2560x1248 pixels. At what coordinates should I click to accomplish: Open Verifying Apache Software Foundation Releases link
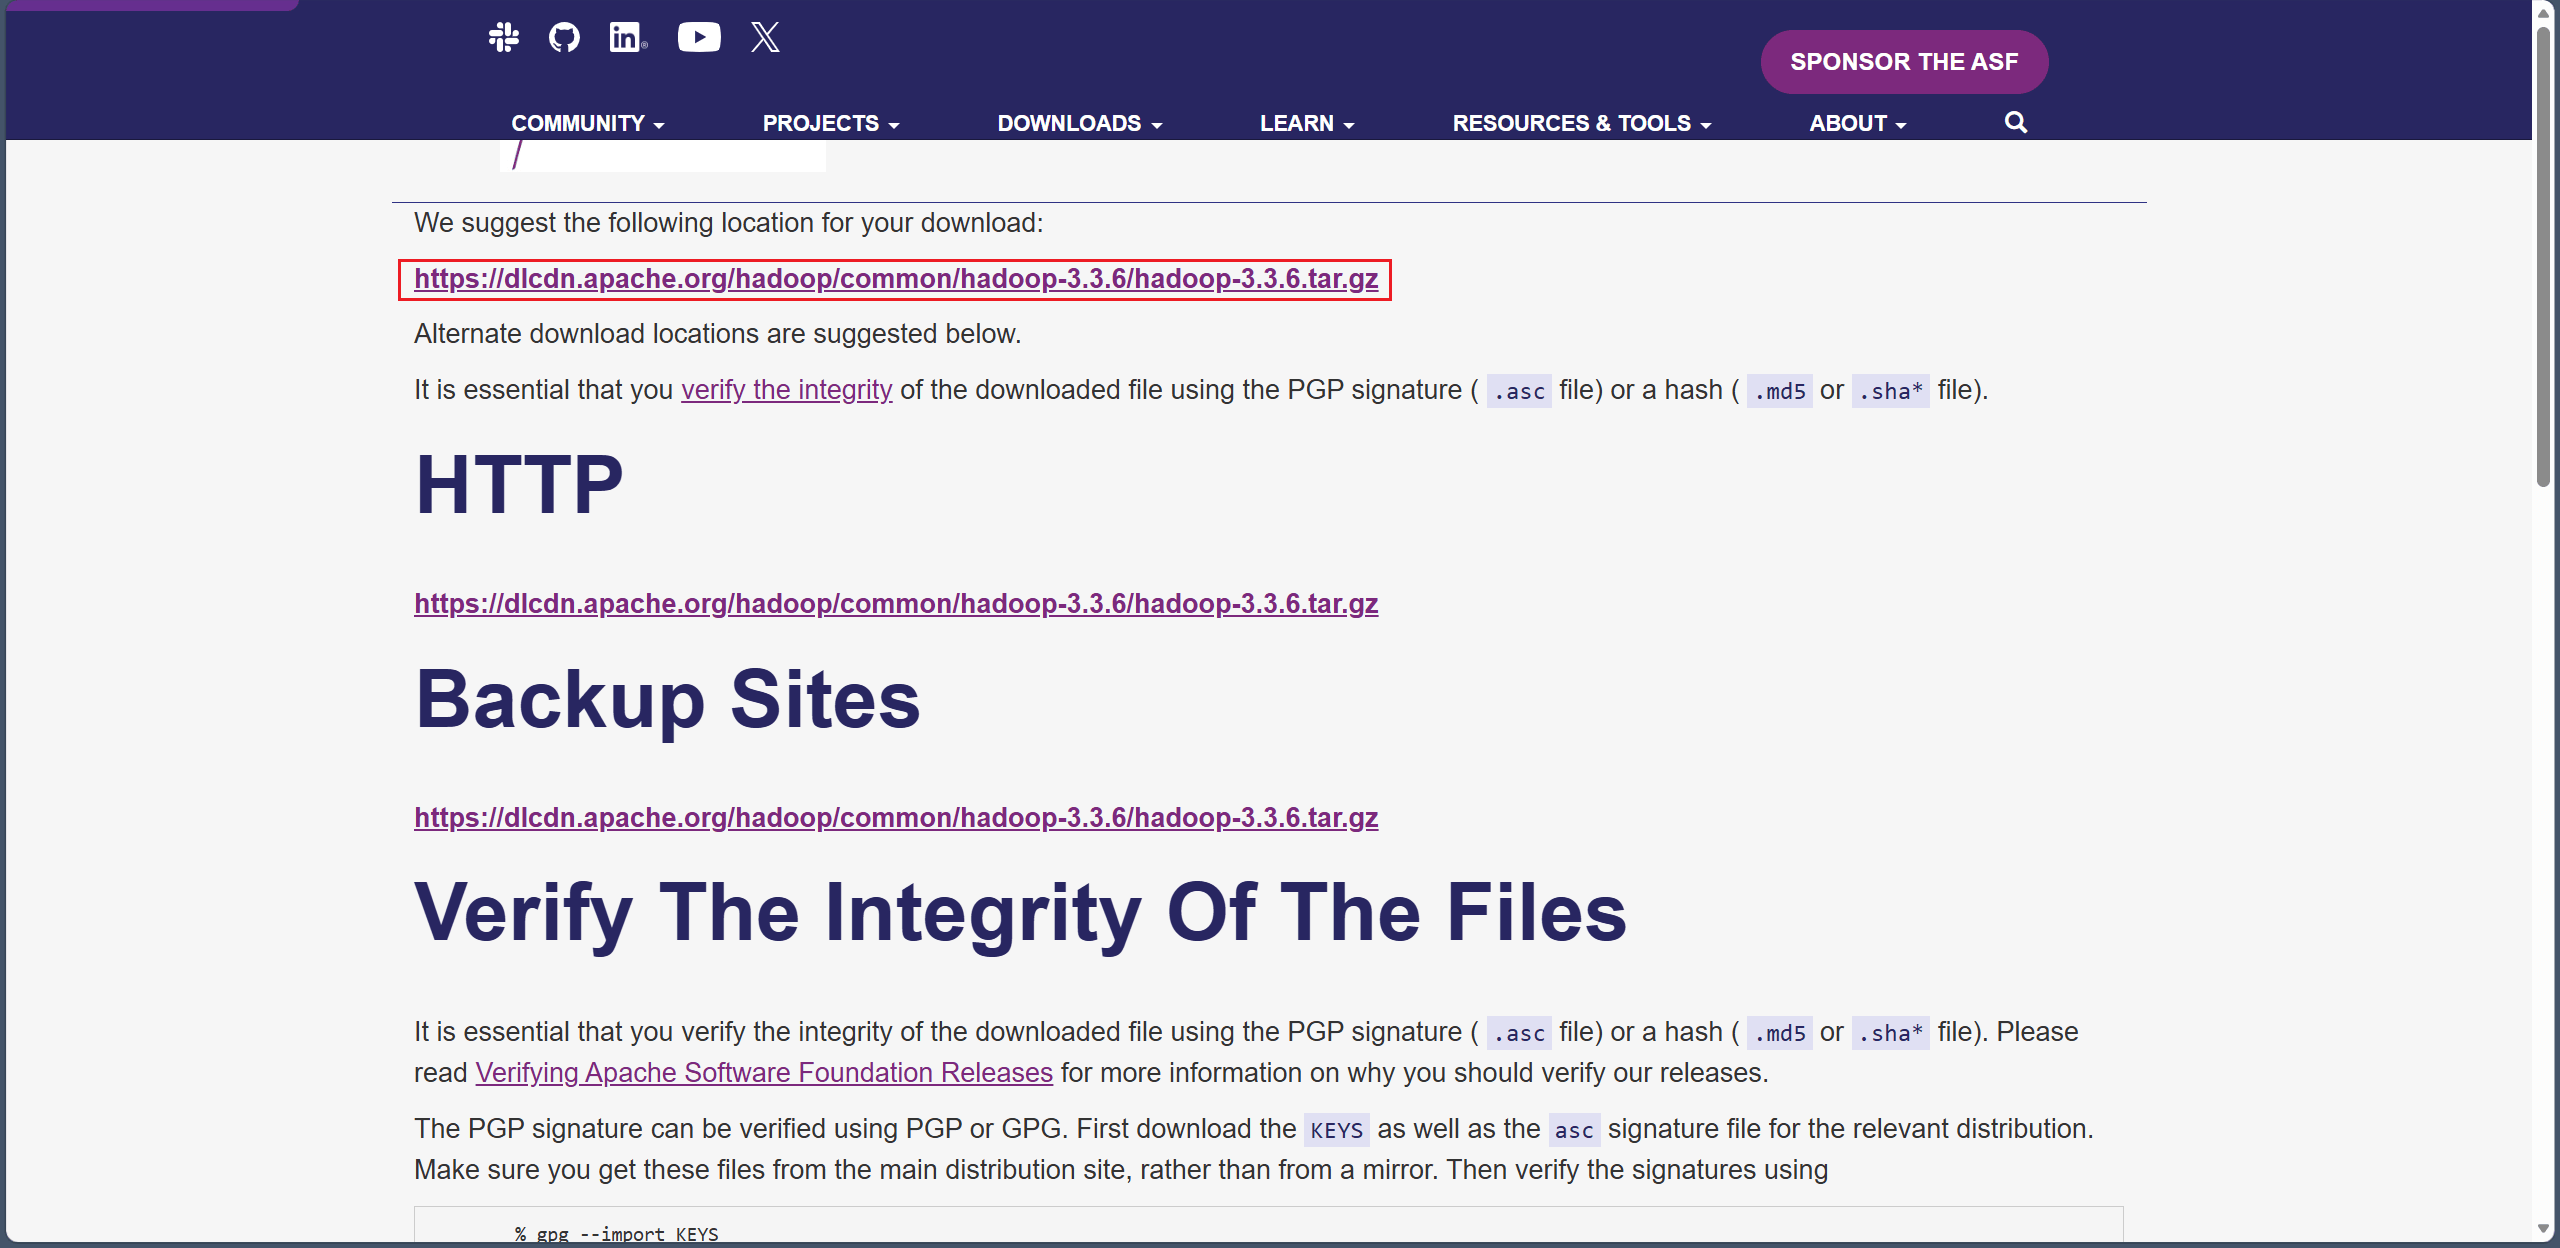764,1073
